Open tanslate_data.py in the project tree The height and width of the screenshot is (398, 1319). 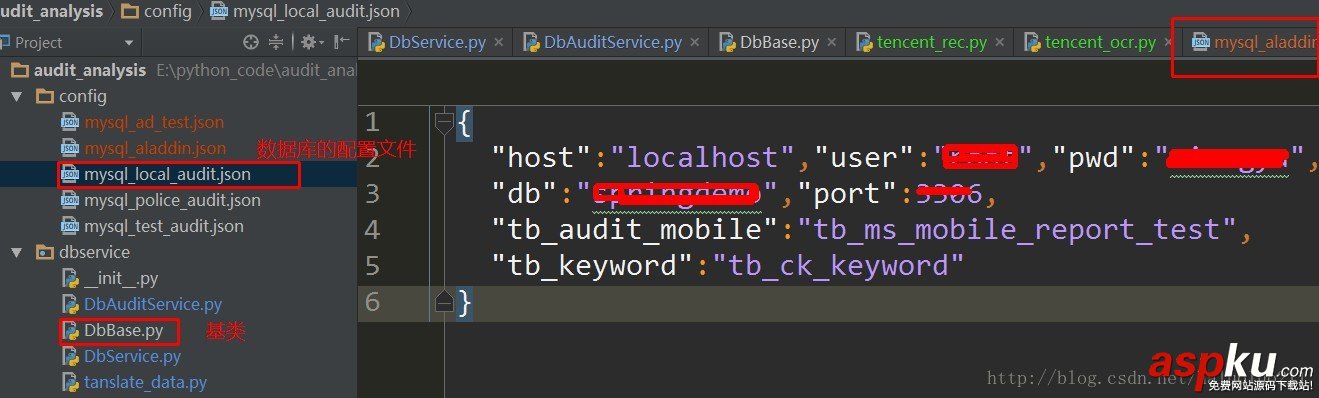click(146, 383)
